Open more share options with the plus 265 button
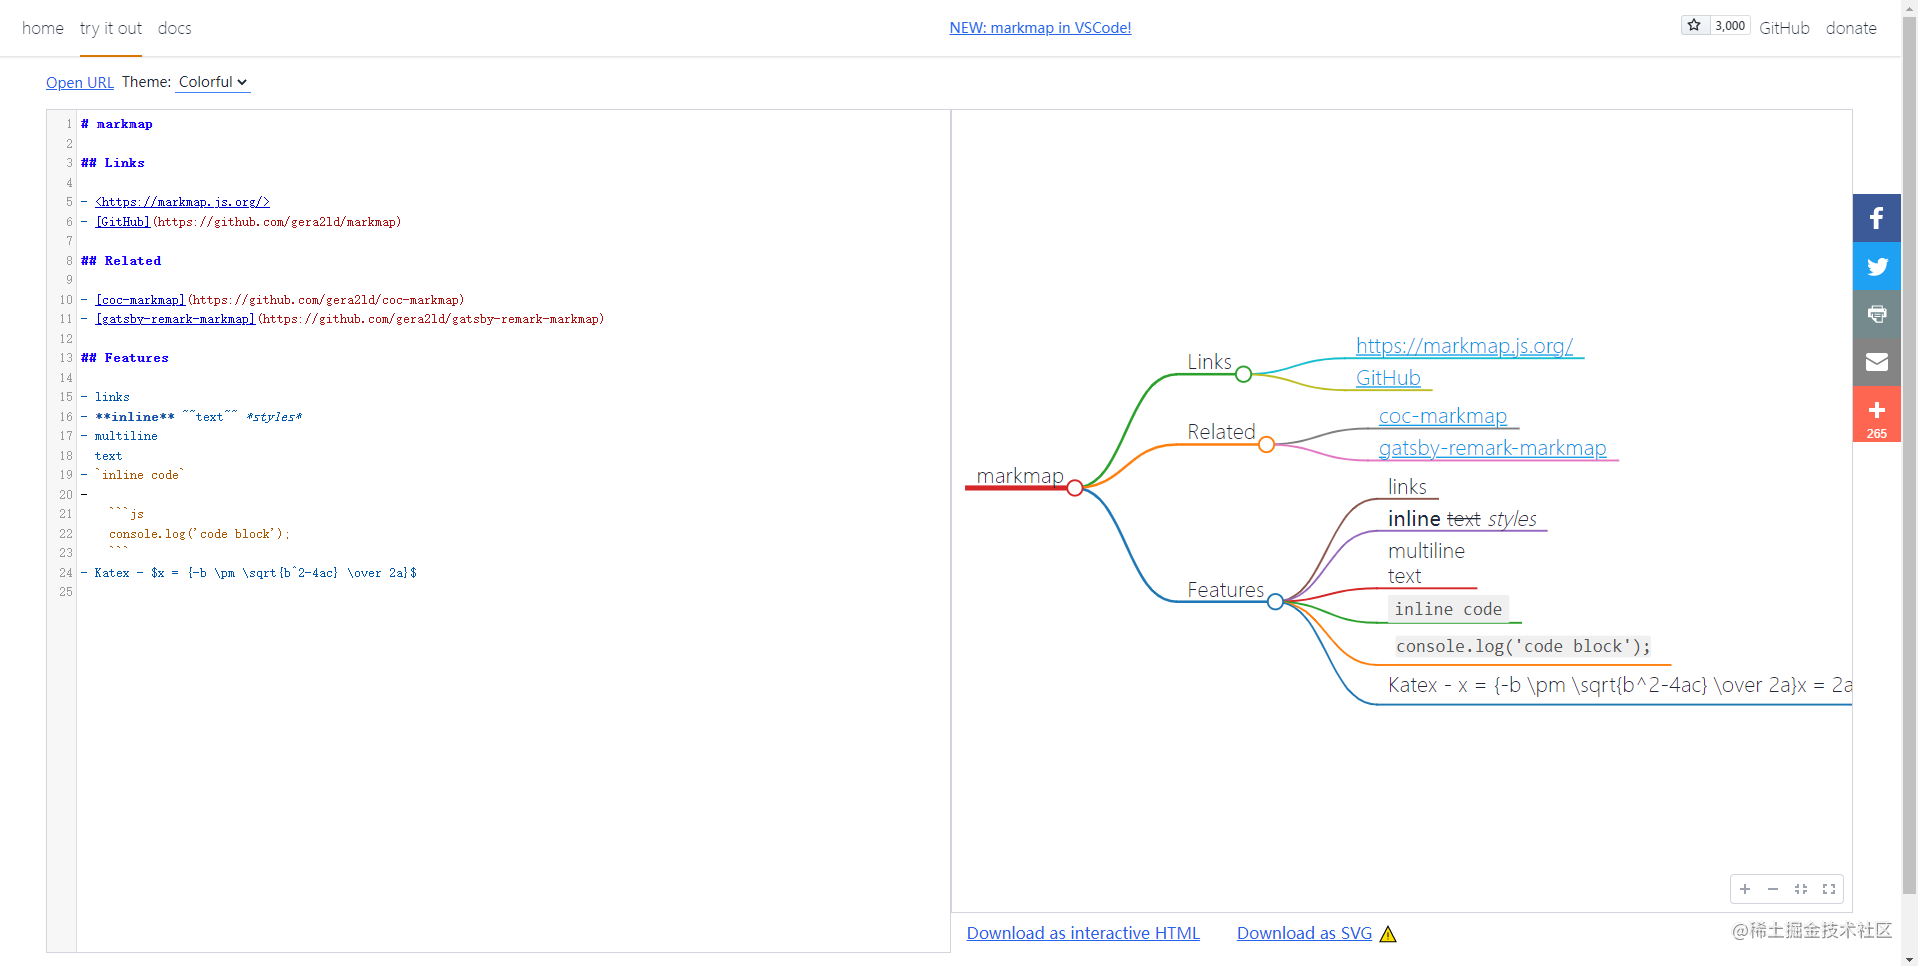 pos(1876,413)
